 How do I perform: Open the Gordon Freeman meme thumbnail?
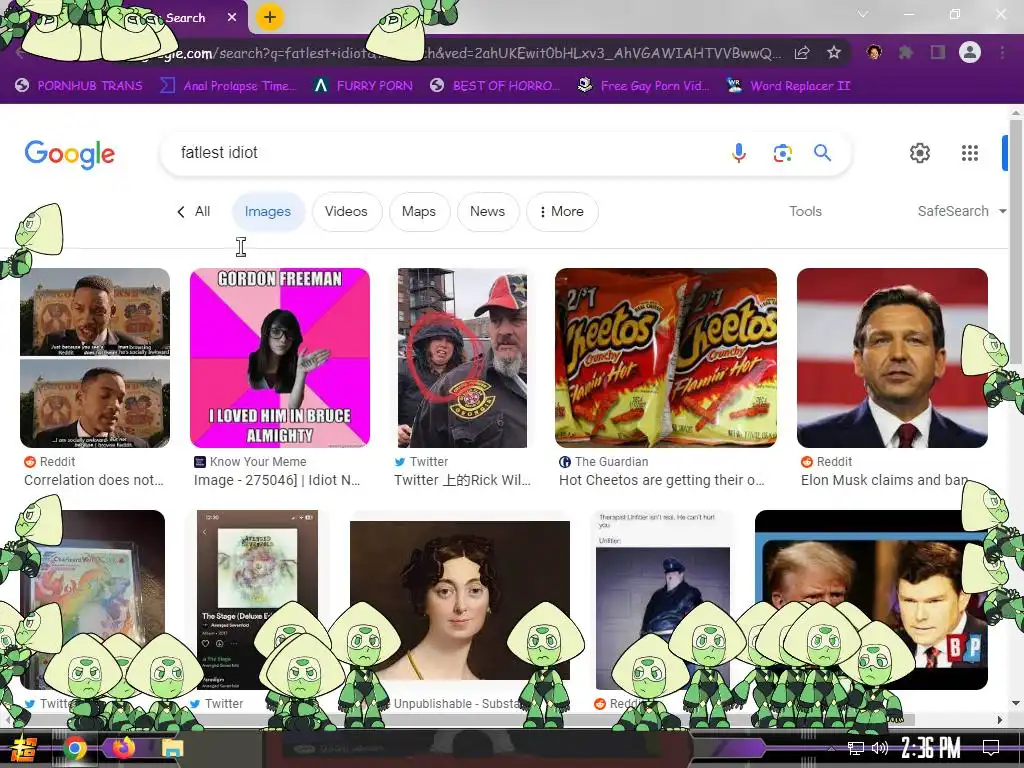[x=280, y=358]
